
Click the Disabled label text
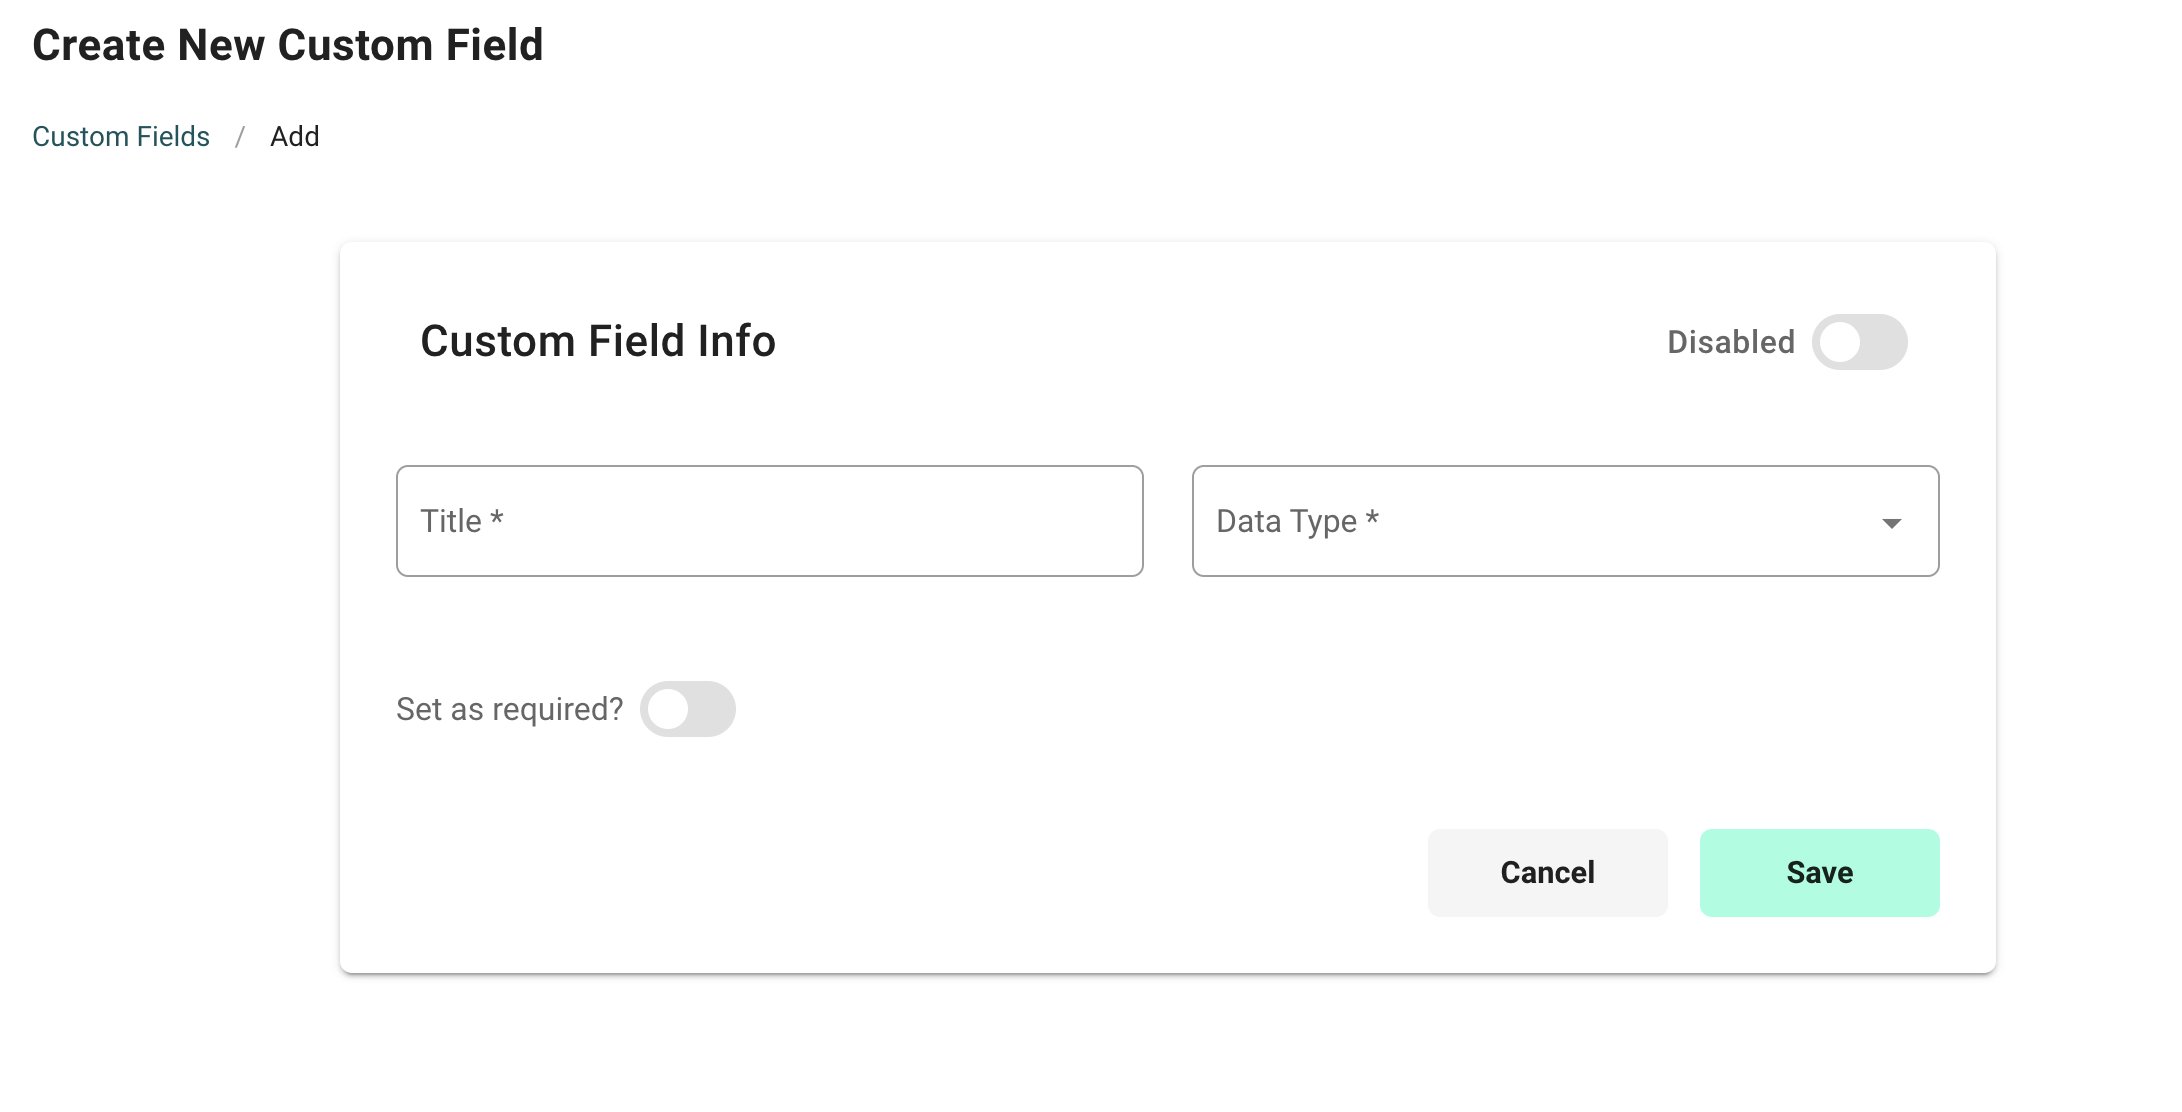1731,342
